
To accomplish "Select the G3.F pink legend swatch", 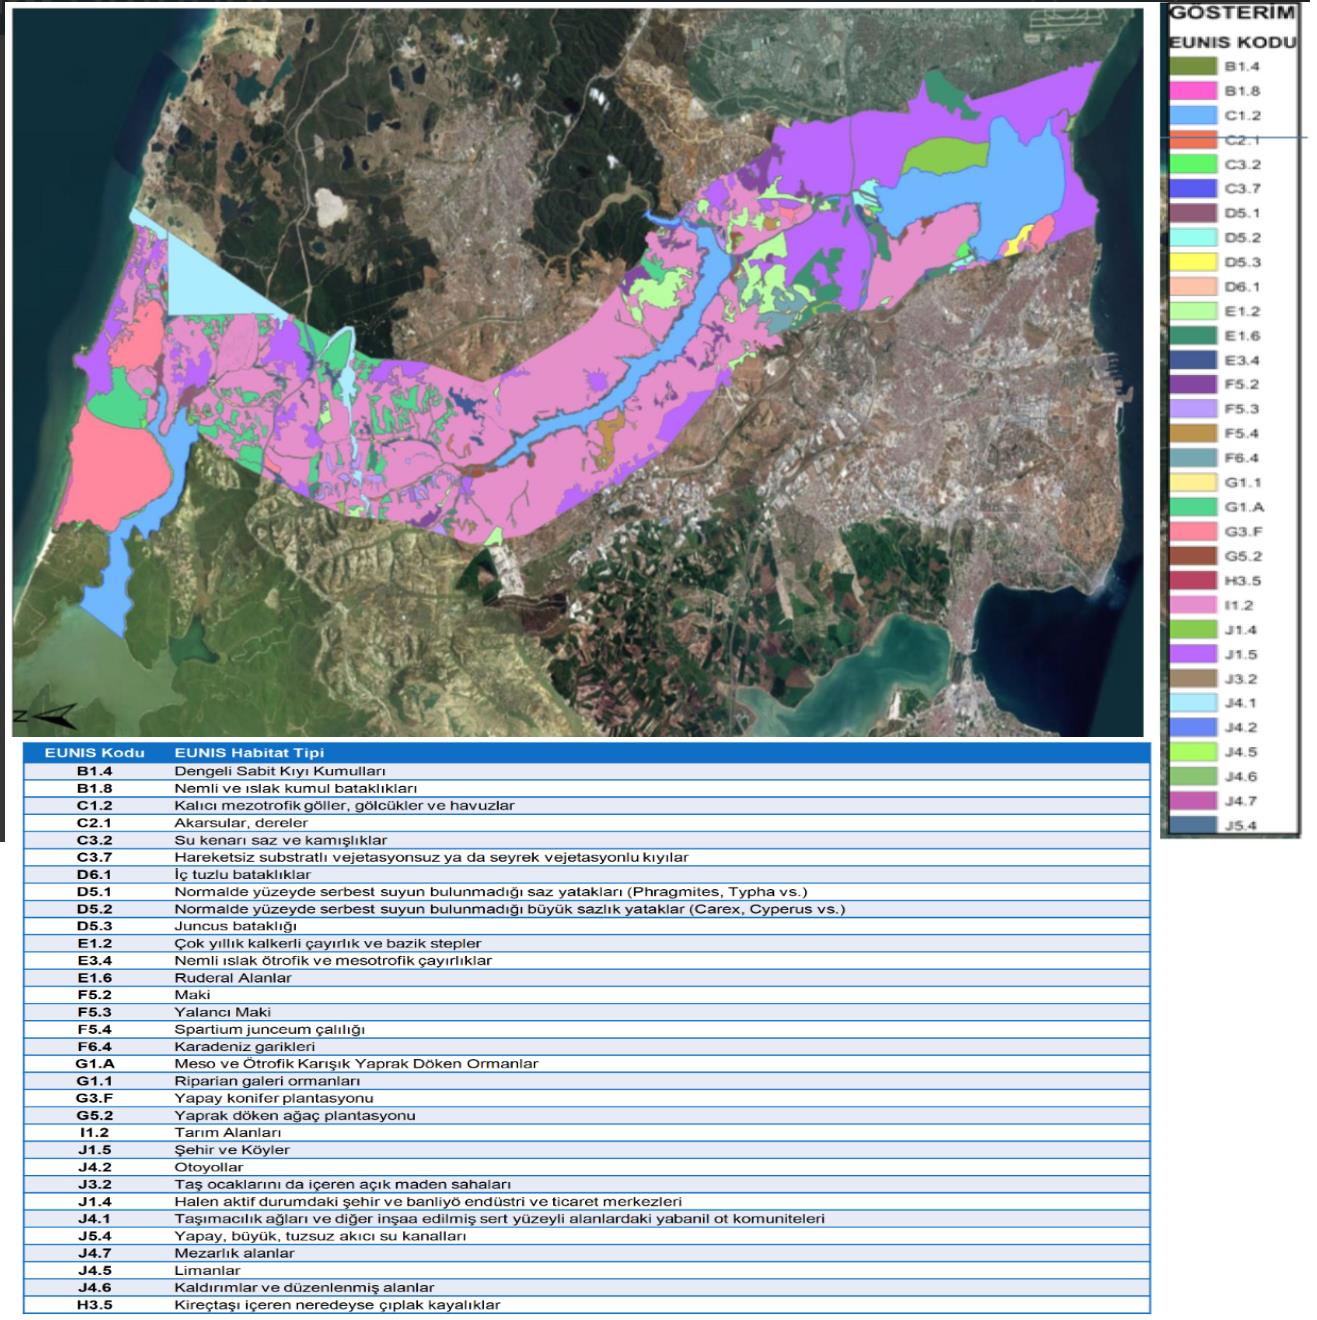I will 1194,532.
